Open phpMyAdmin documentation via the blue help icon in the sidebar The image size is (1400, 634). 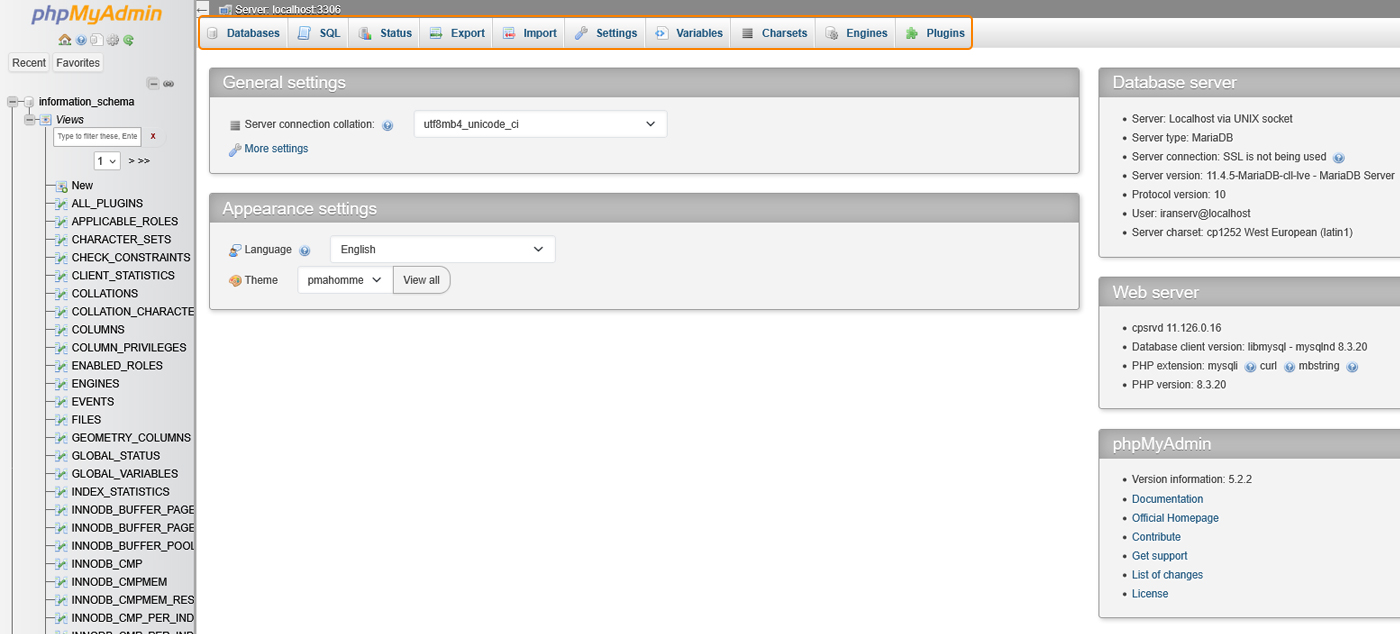(81, 40)
